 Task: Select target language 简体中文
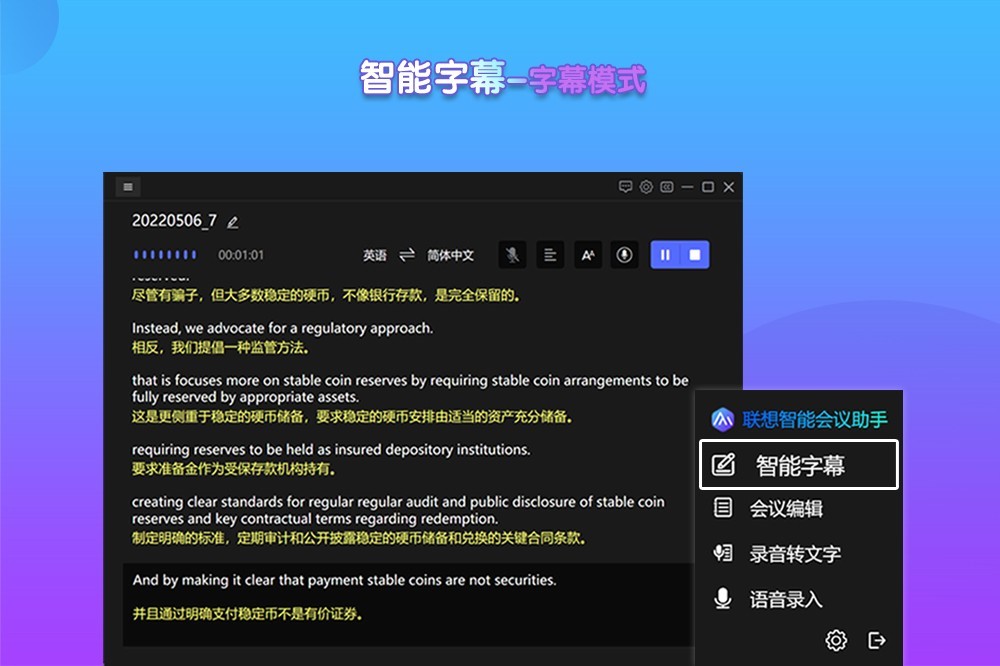tap(450, 255)
